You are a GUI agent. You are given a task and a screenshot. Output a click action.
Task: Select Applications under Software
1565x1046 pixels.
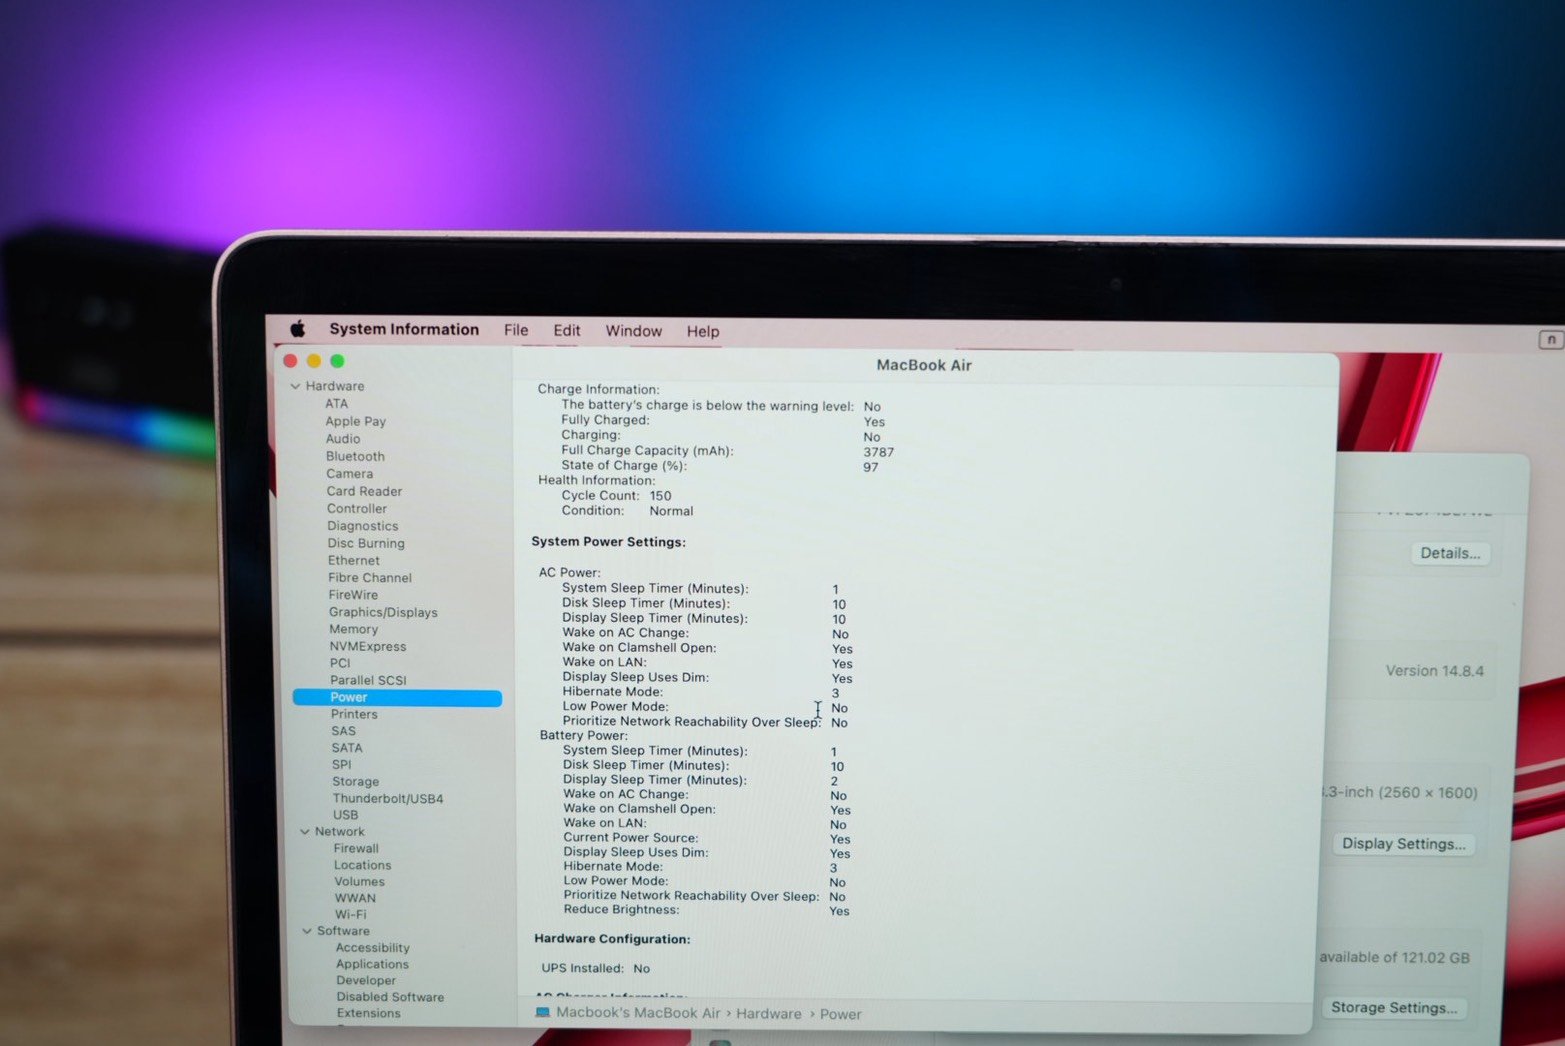point(372,964)
